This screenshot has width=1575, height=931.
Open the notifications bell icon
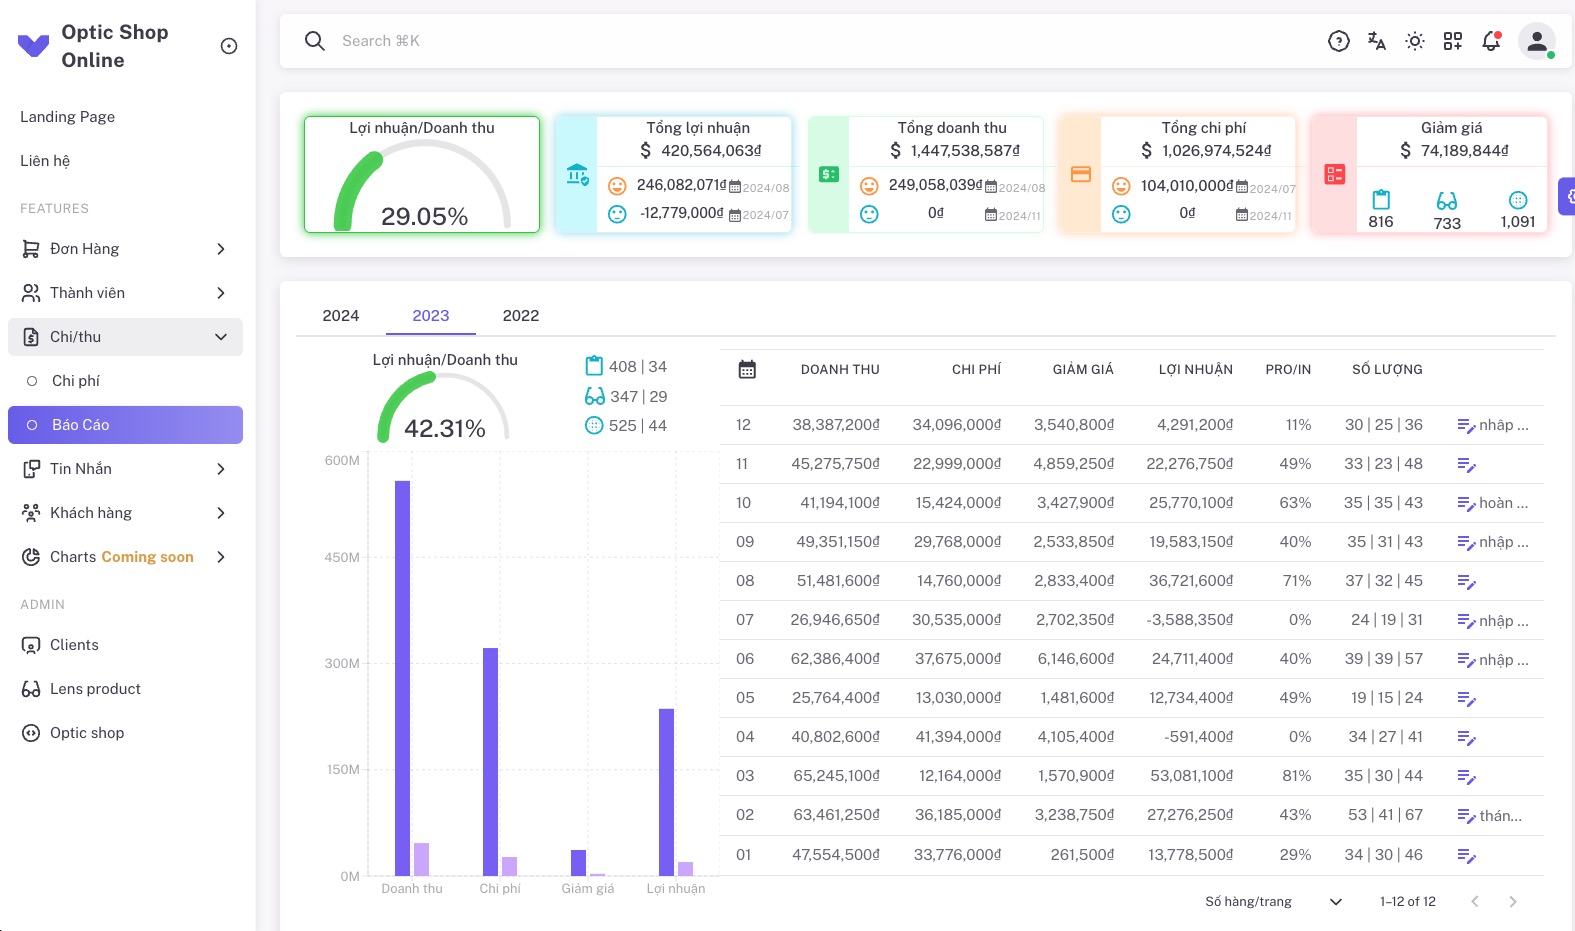(1491, 41)
